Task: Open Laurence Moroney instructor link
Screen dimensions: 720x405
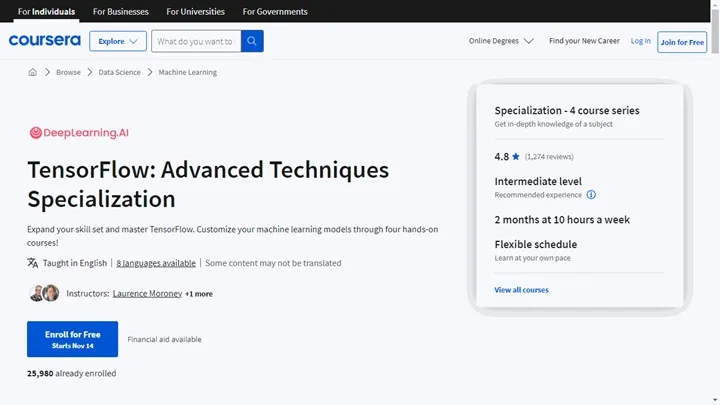Action: click(x=147, y=293)
